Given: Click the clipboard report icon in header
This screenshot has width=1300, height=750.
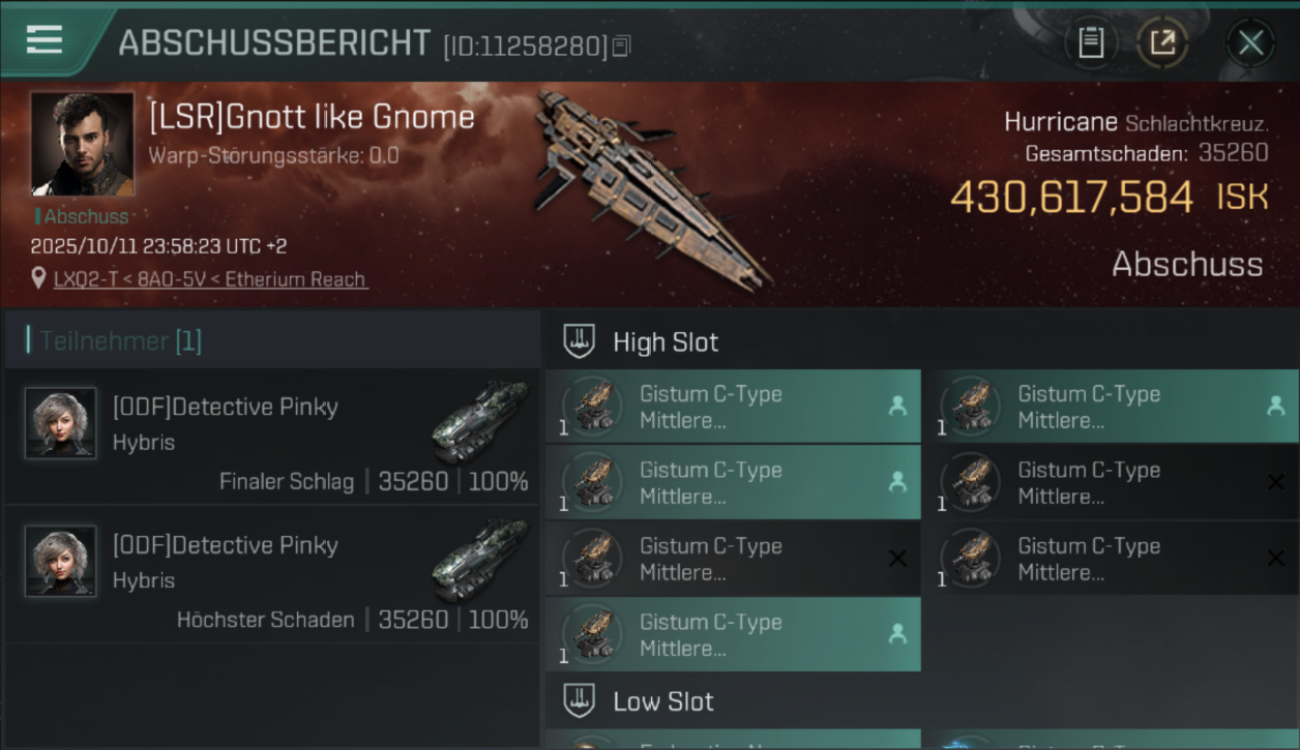Looking at the screenshot, I should [1091, 43].
